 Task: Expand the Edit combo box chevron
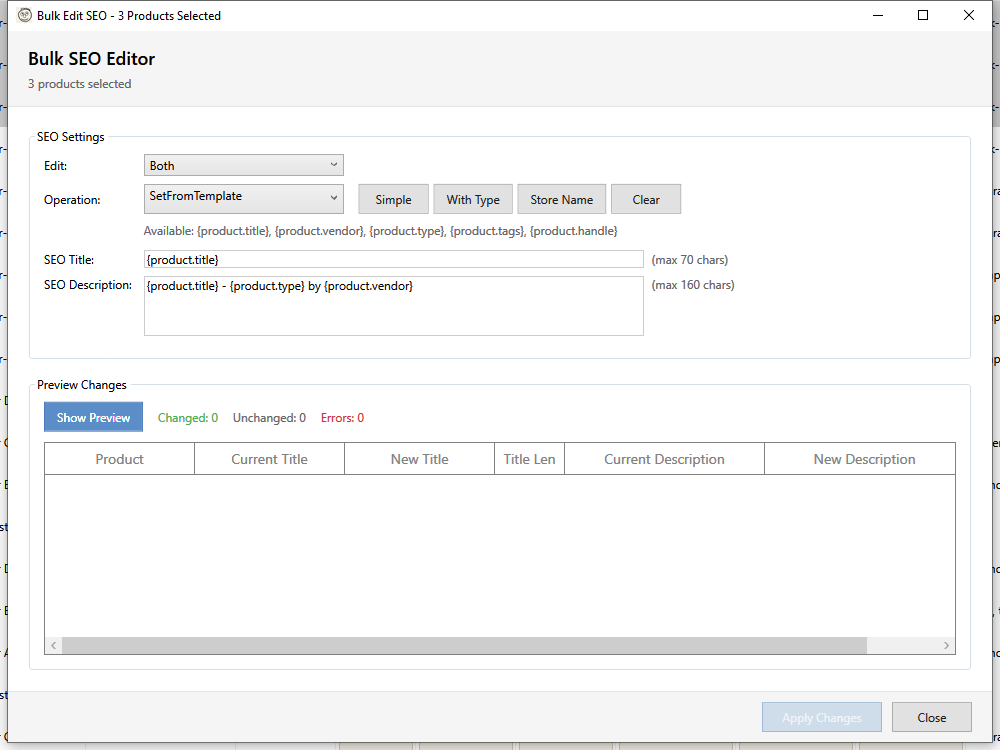tap(334, 164)
